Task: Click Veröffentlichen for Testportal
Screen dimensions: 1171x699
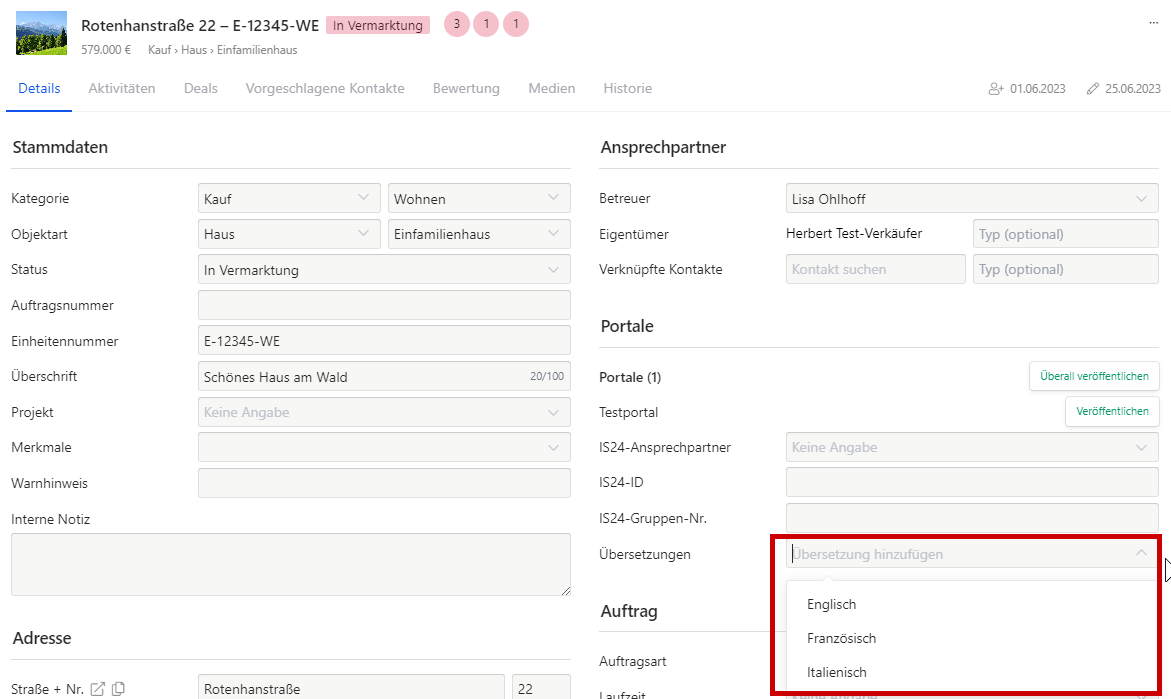Action: pos(1112,411)
